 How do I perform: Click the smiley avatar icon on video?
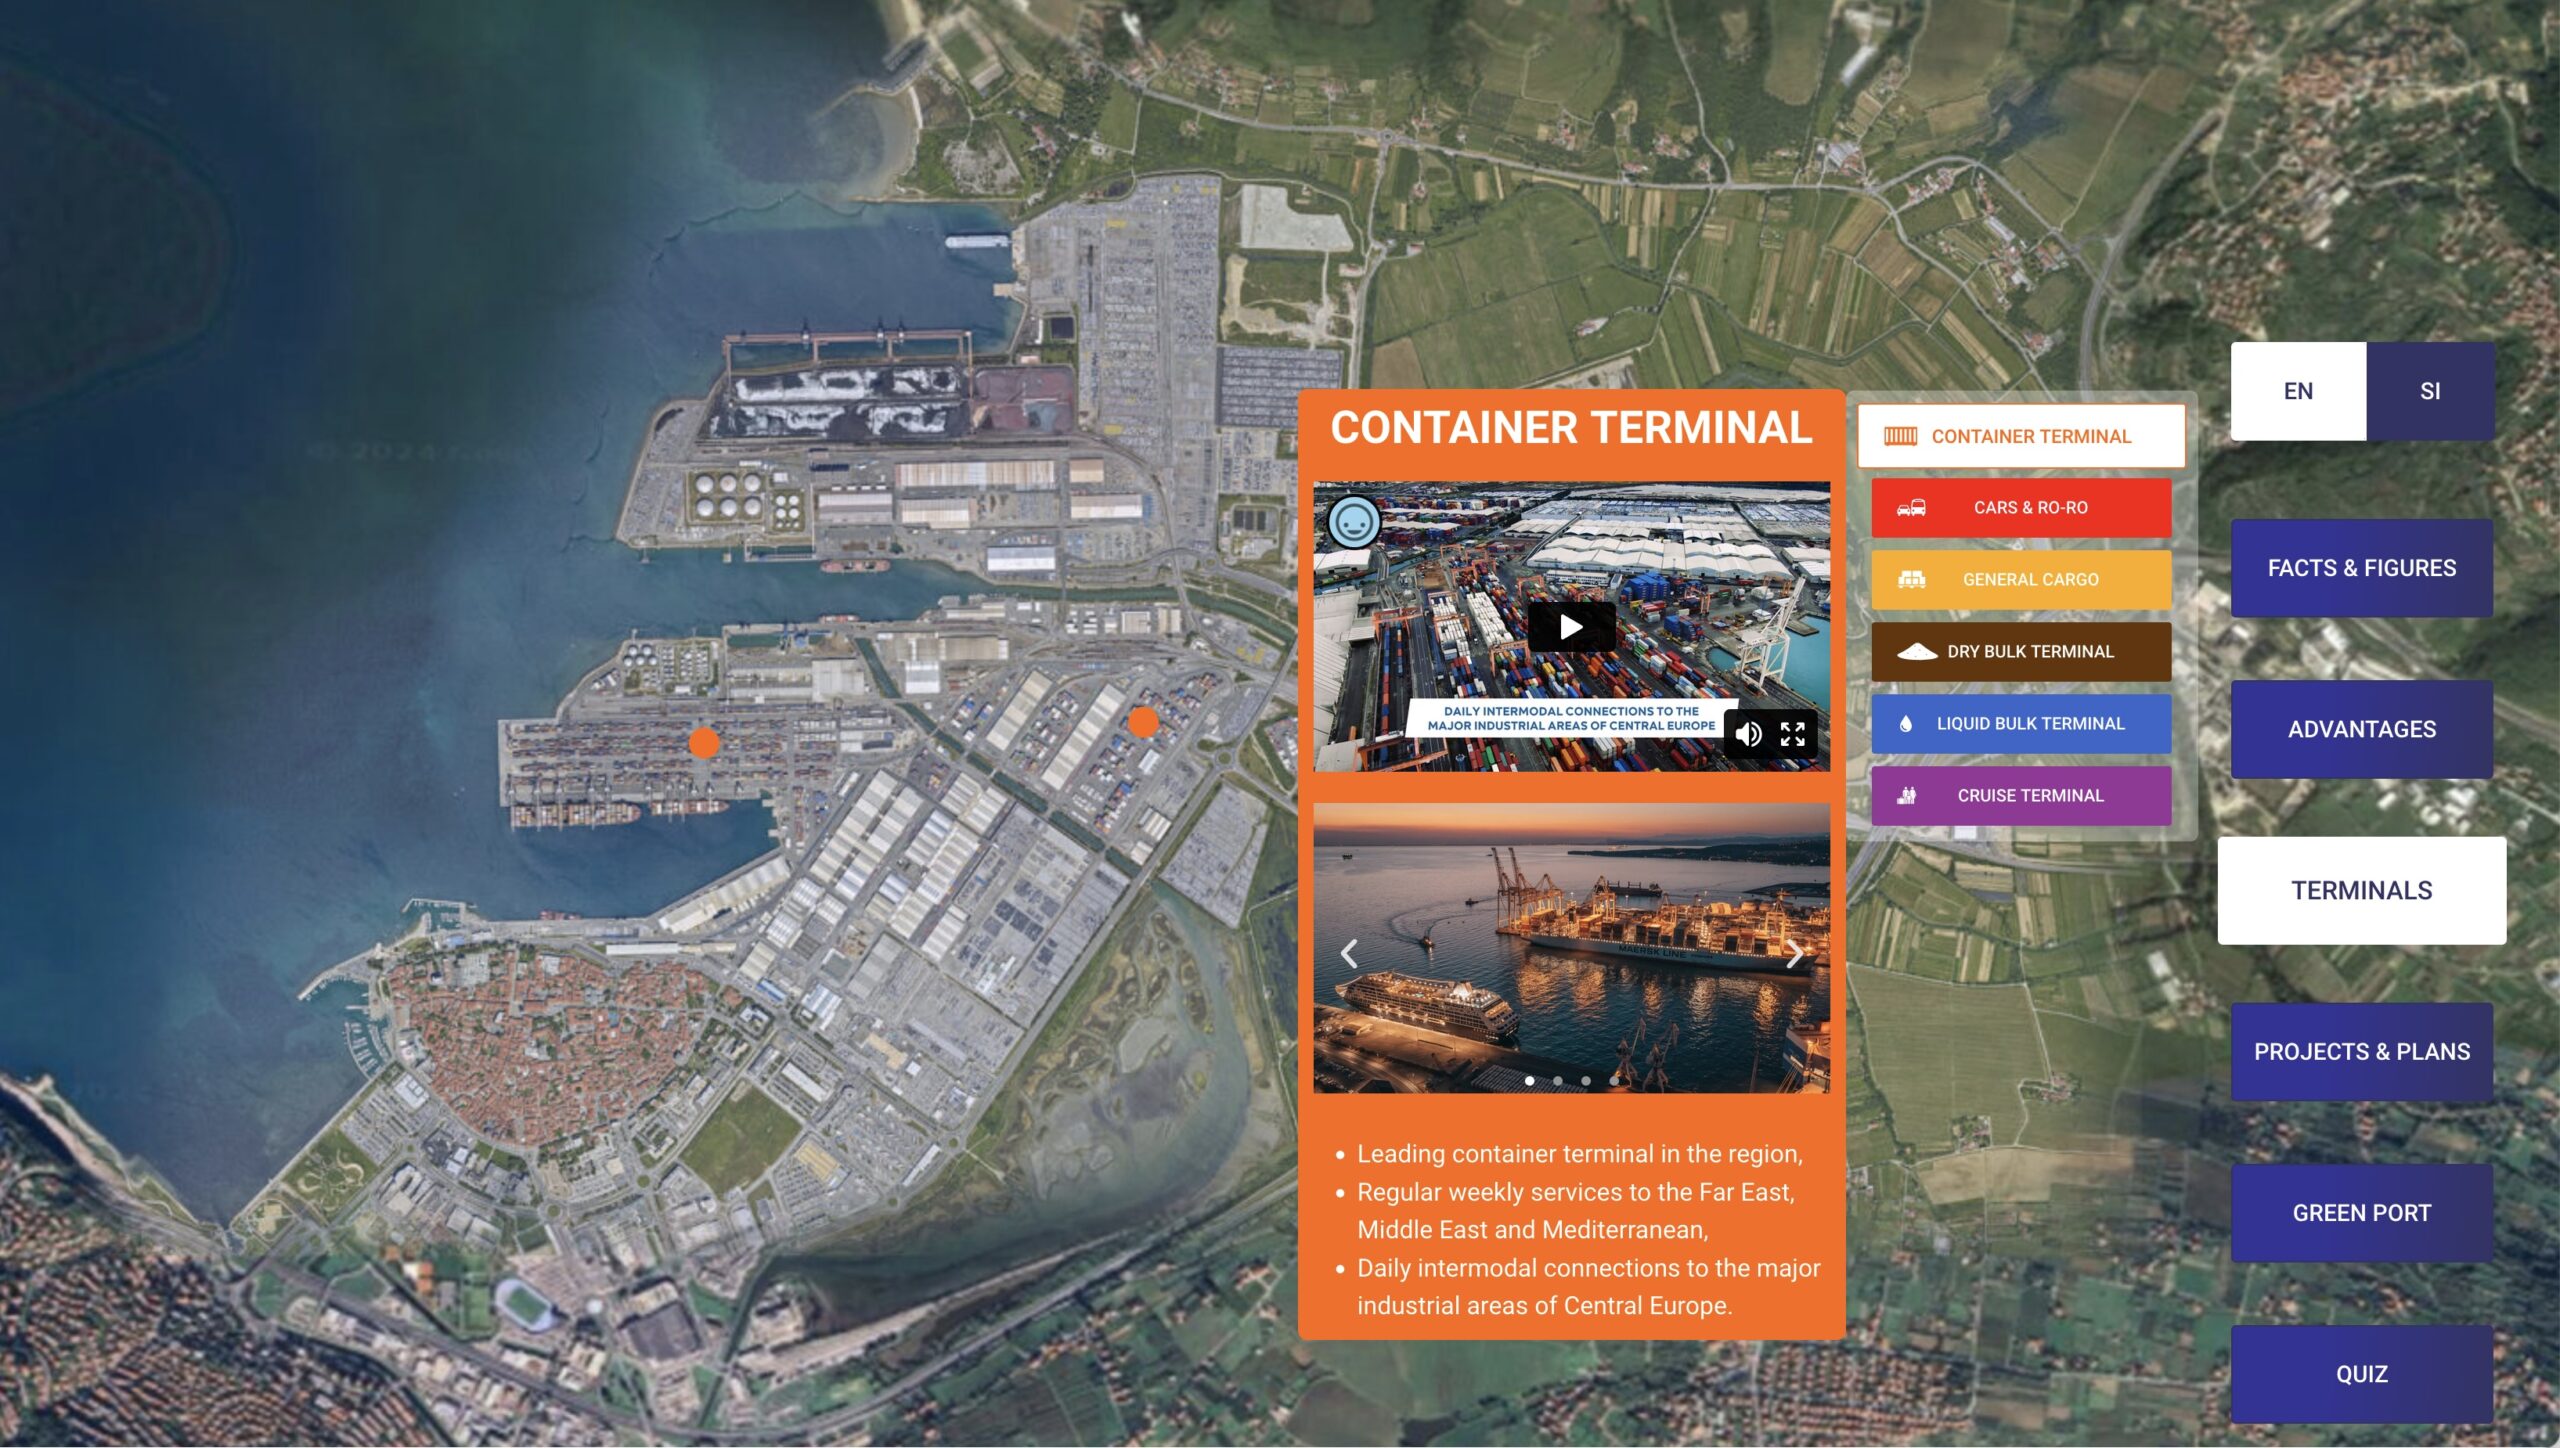pyautogui.click(x=1354, y=521)
